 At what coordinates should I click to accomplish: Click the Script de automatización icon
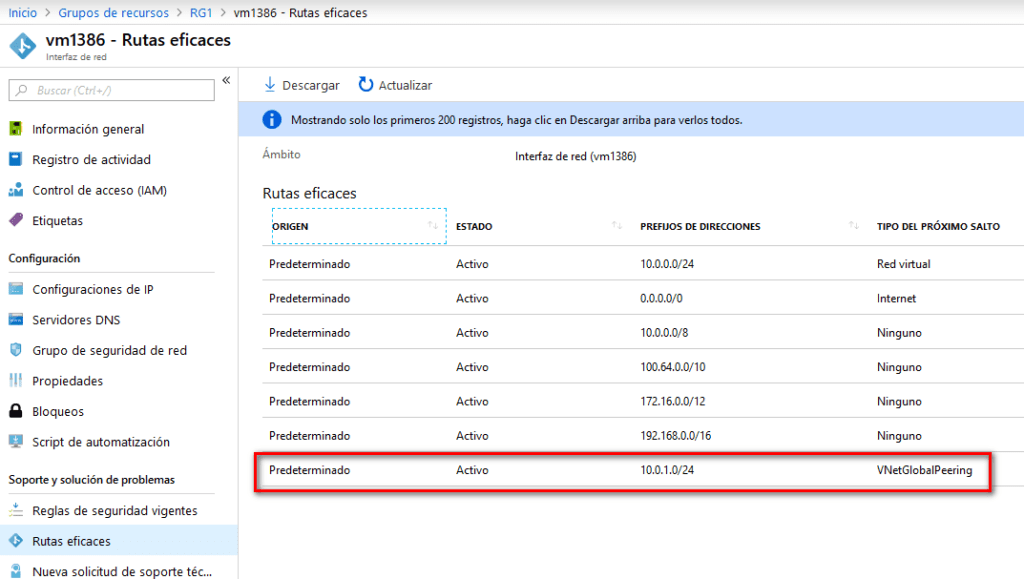pyautogui.click(x=16, y=441)
